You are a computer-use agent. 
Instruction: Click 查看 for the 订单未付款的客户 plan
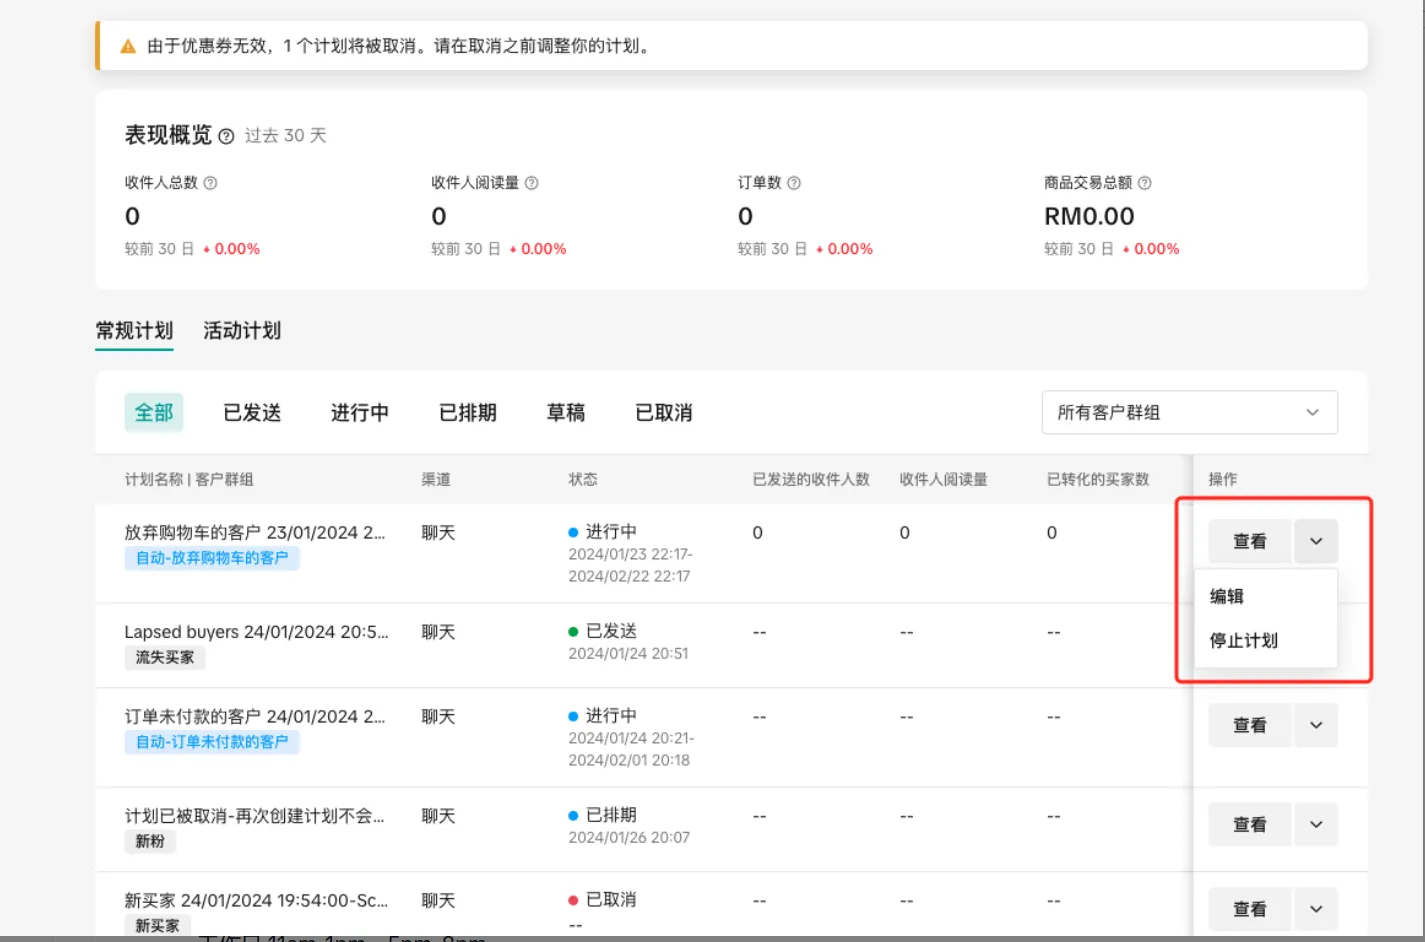pyautogui.click(x=1250, y=725)
